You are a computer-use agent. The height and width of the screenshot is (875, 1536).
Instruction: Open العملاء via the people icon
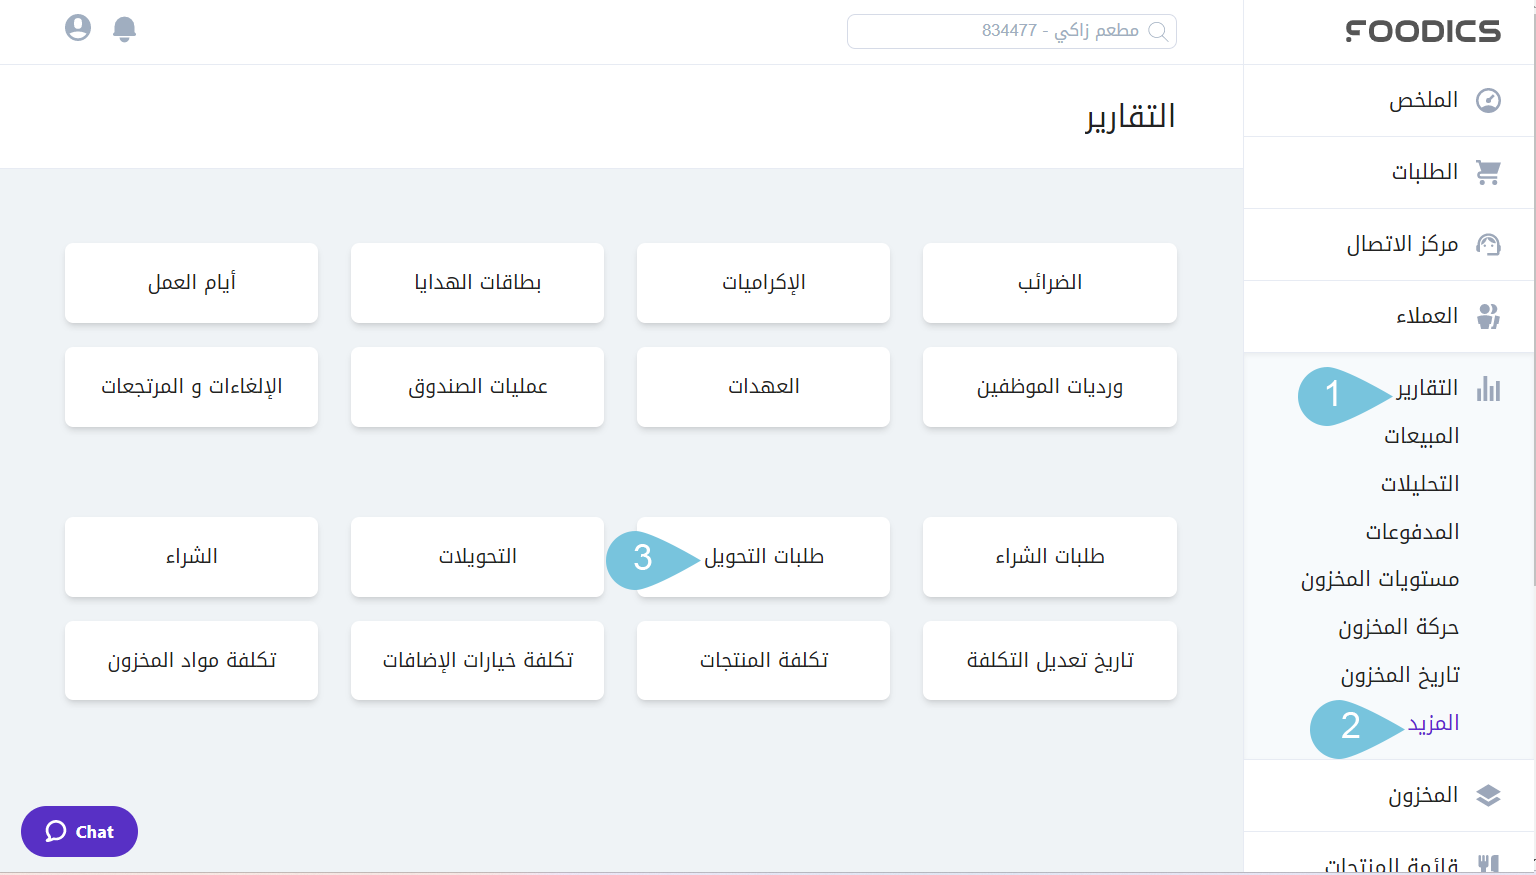[1489, 316]
